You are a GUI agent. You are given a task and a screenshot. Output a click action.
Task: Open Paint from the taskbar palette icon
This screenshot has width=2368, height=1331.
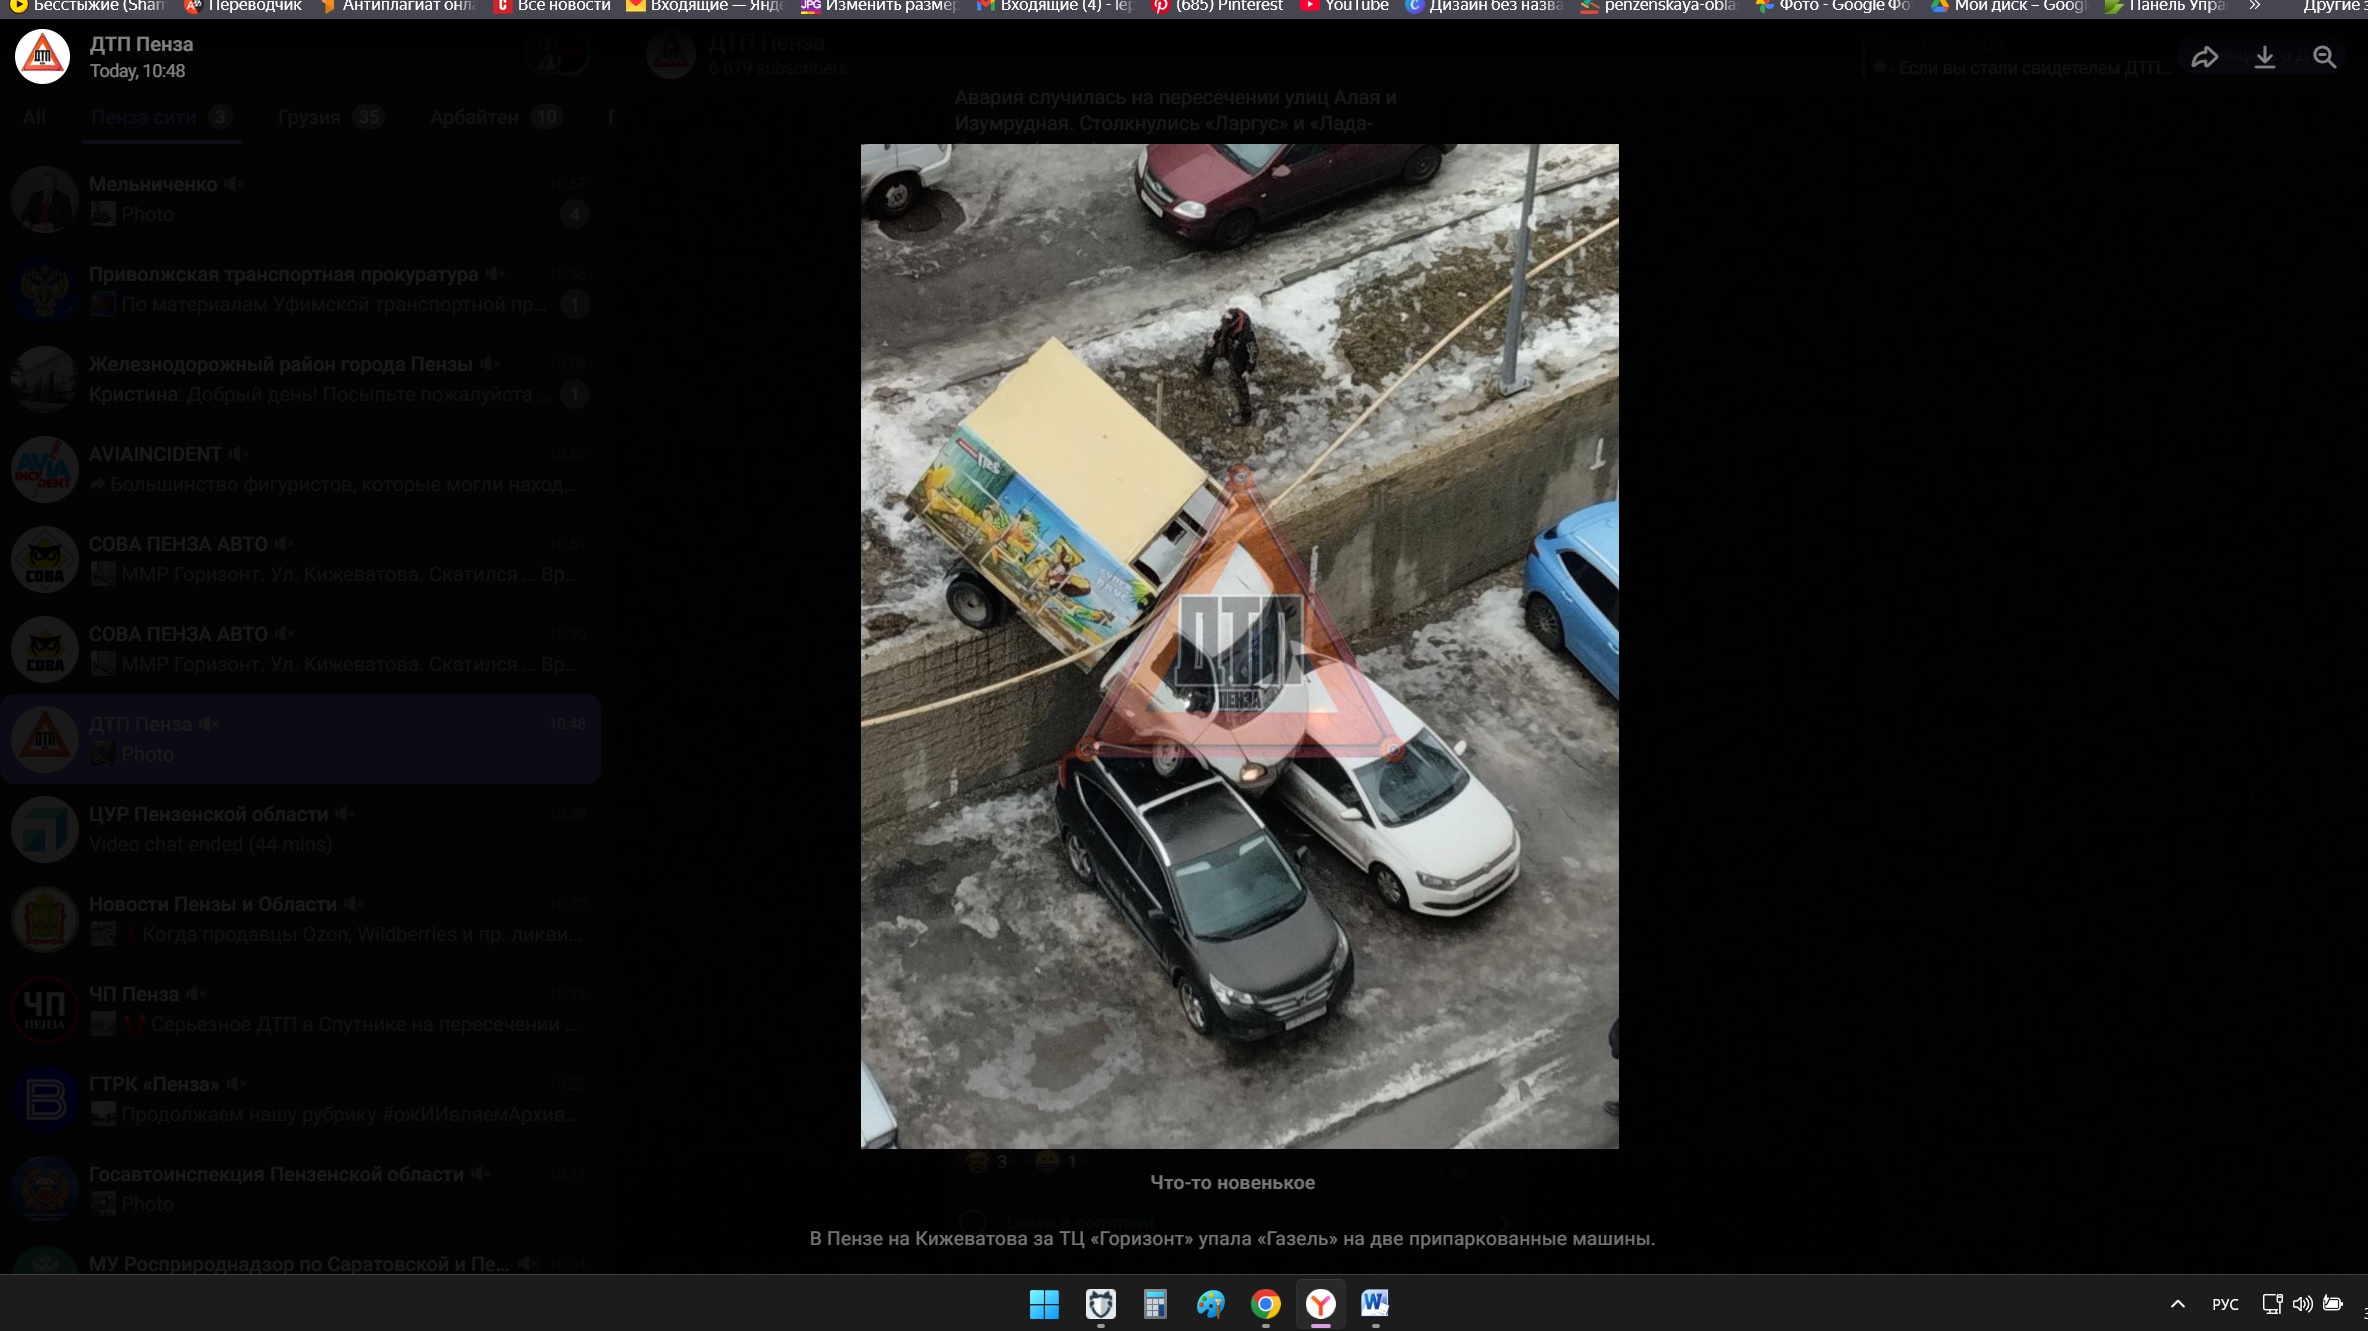pos(1210,1304)
